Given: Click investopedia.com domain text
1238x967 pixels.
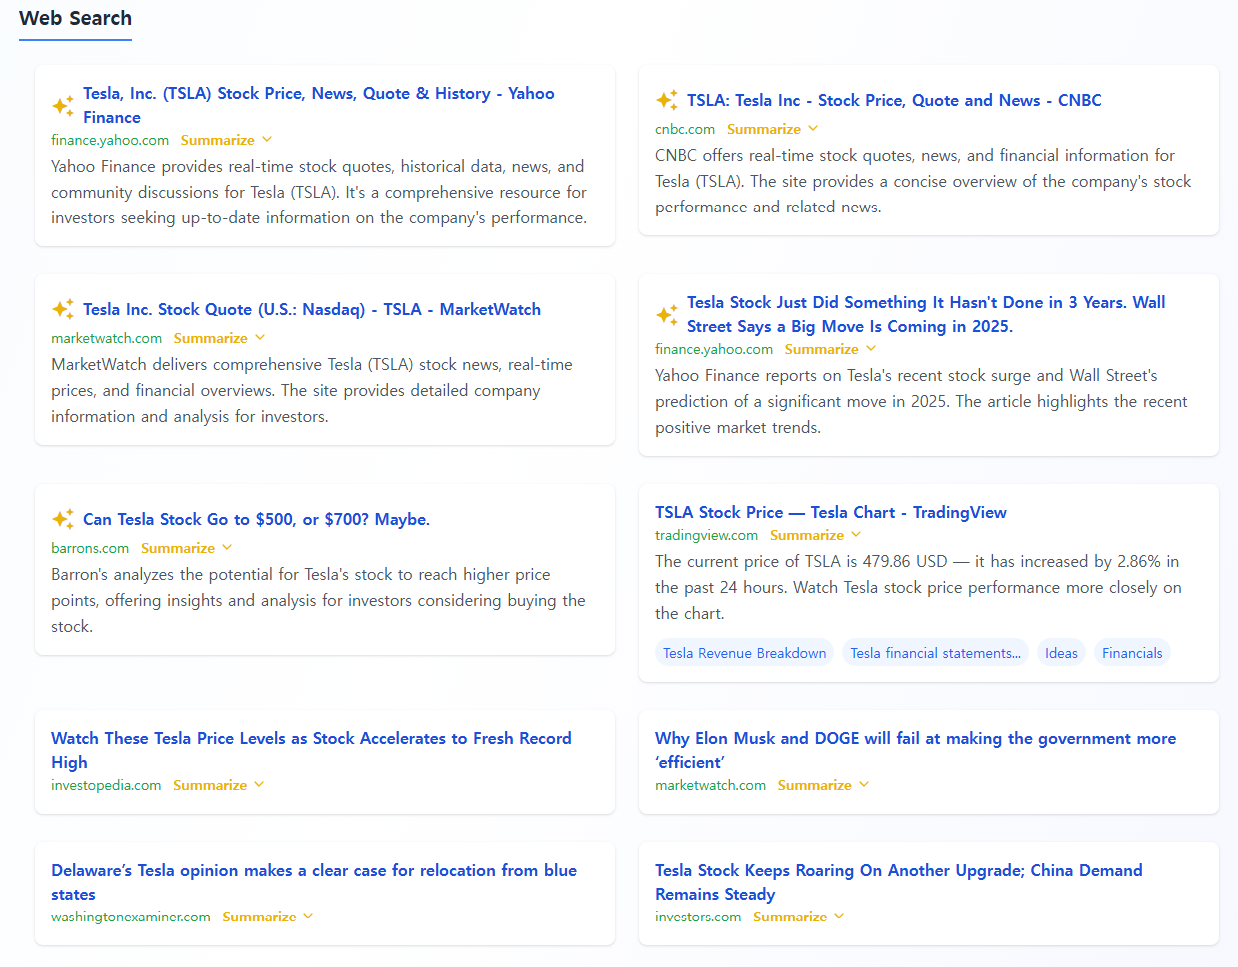Looking at the screenshot, I should coord(106,785).
